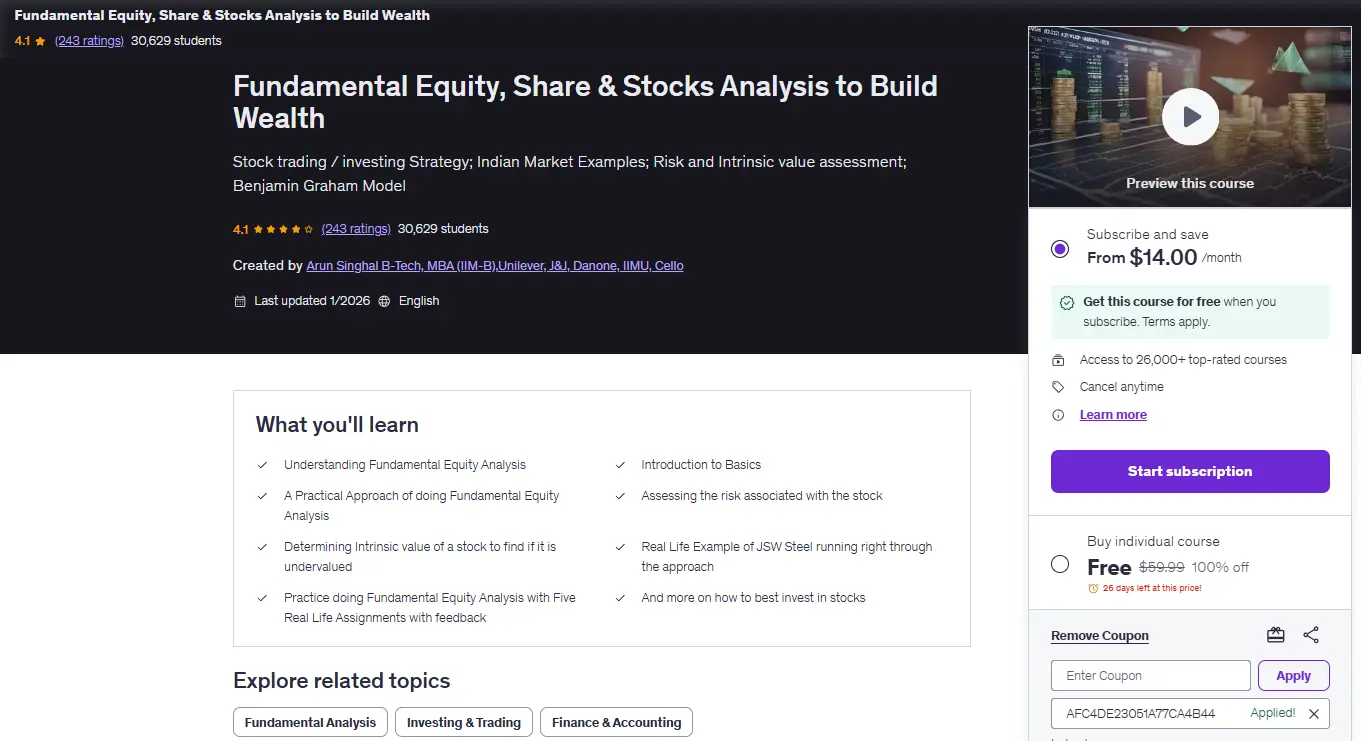Click the alarm clock days-left icon

(x=1092, y=588)
